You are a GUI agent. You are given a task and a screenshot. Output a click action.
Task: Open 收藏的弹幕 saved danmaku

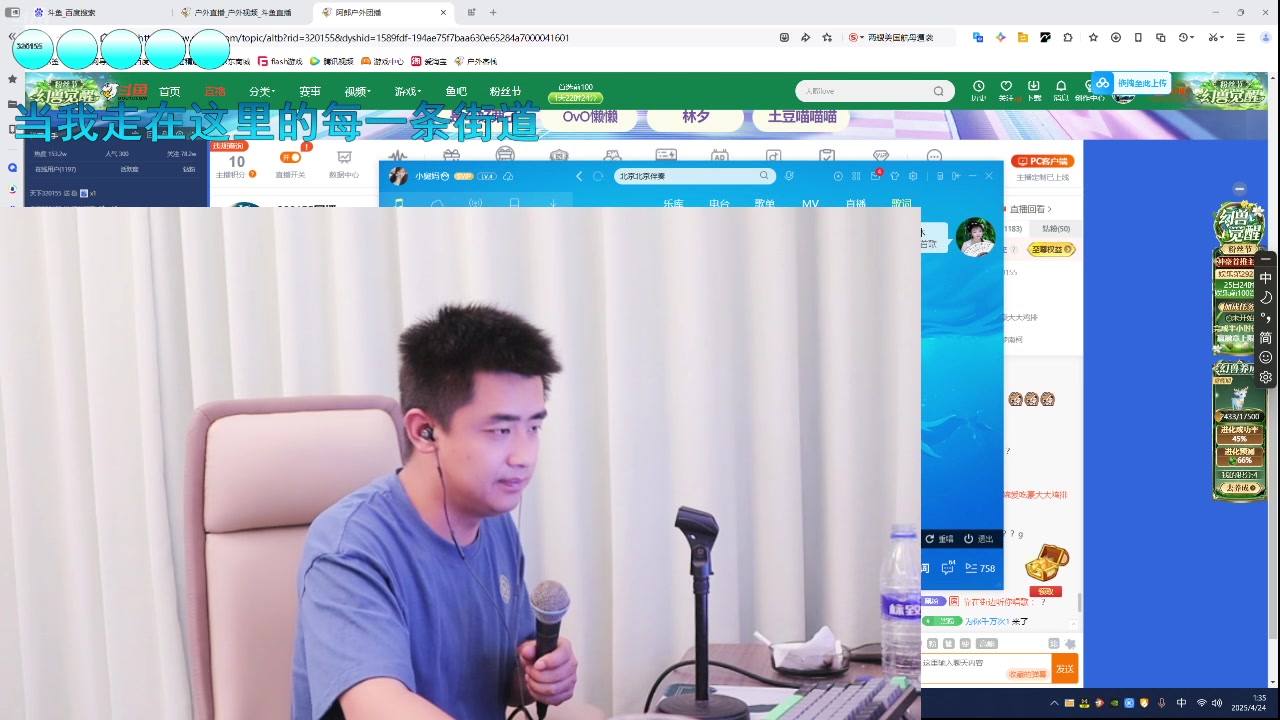(1027, 675)
